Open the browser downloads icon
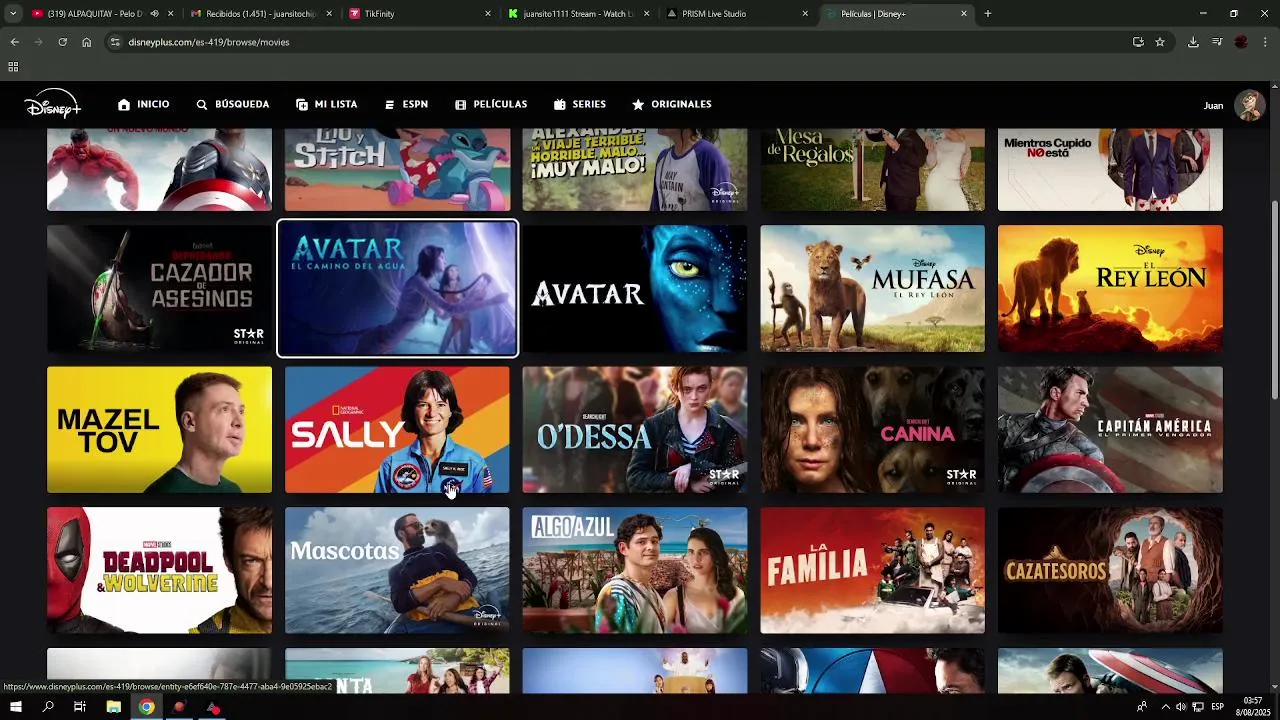The height and width of the screenshot is (720, 1280). coord(1193,42)
